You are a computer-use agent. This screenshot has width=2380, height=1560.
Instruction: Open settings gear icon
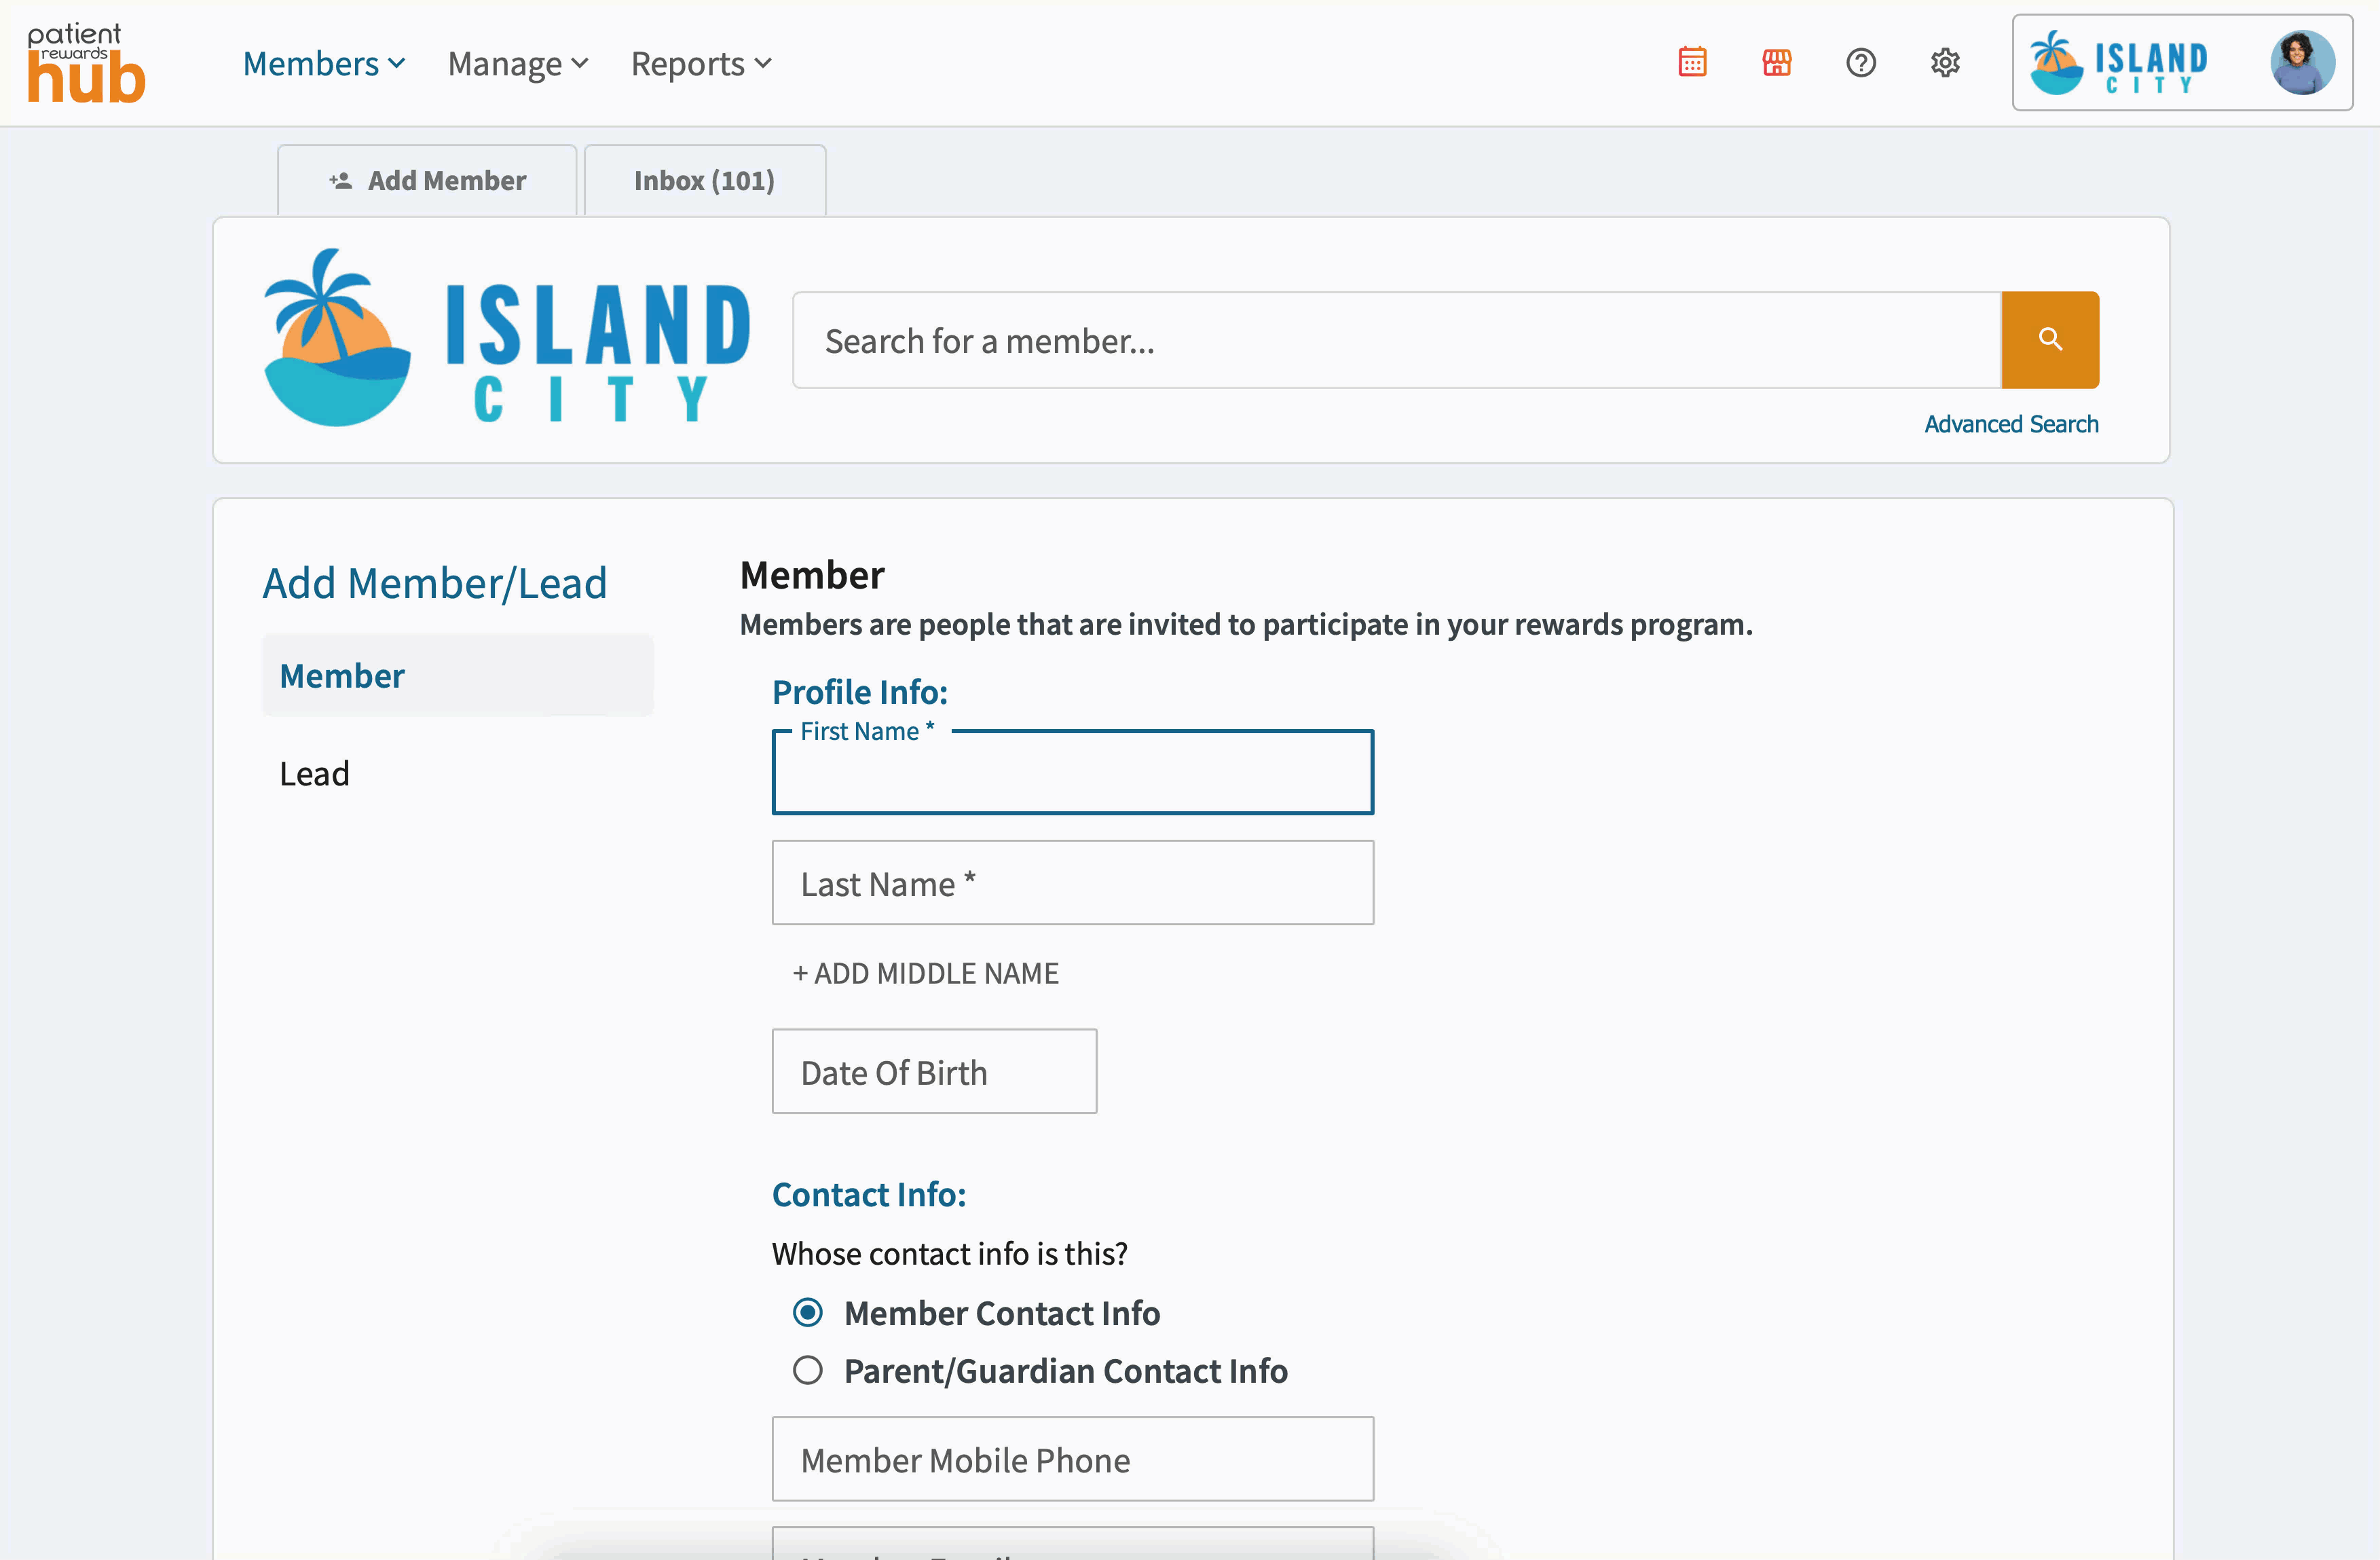point(1944,63)
